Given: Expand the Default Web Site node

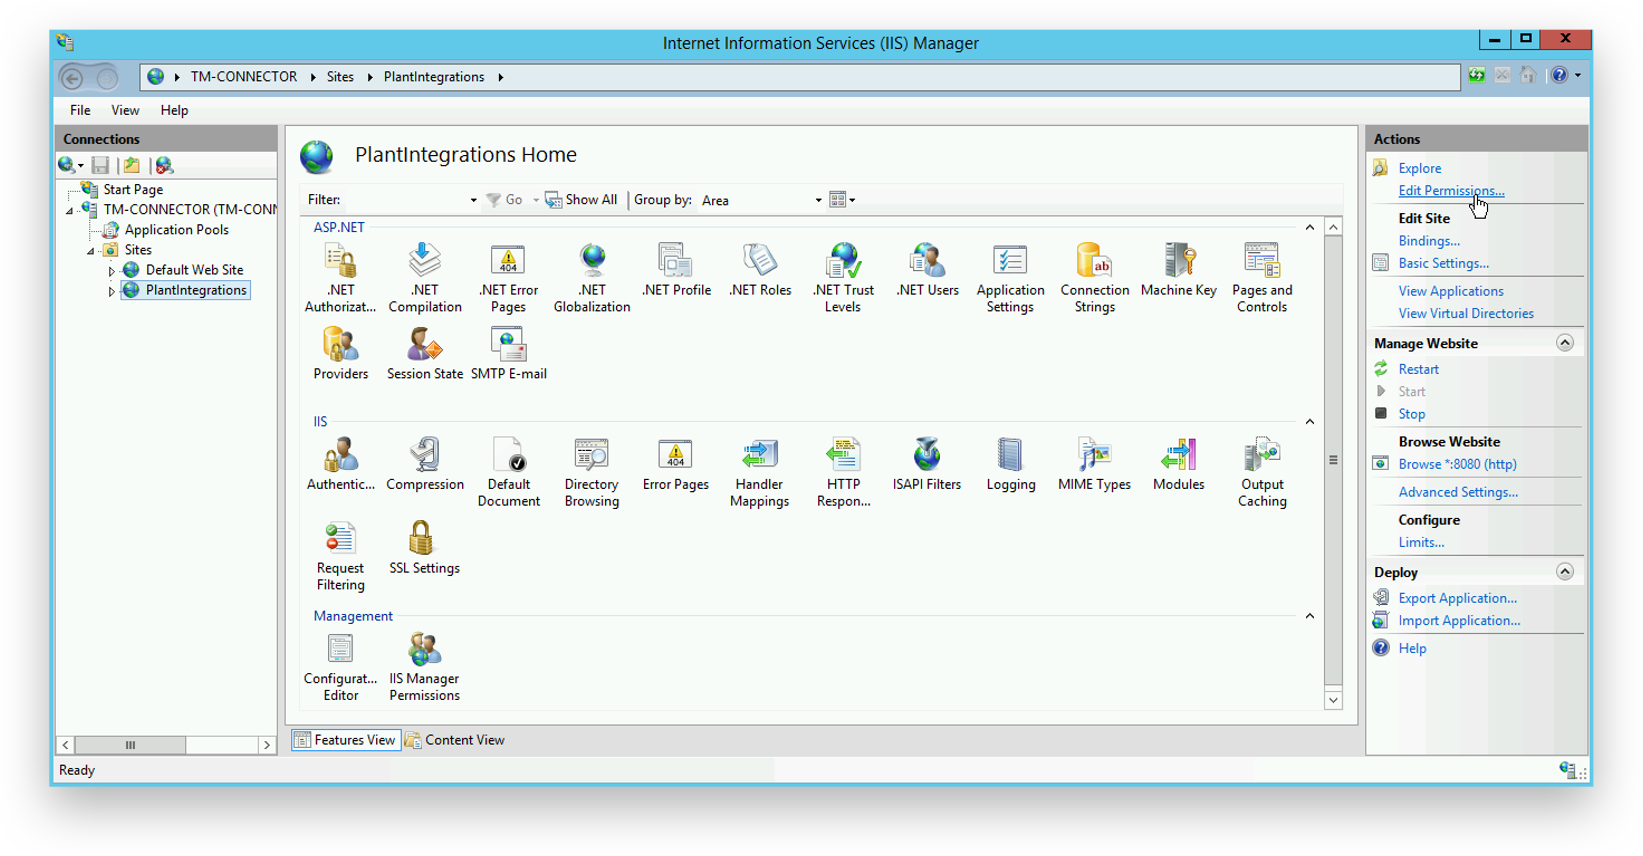Looking at the screenshot, I should (111, 271).
